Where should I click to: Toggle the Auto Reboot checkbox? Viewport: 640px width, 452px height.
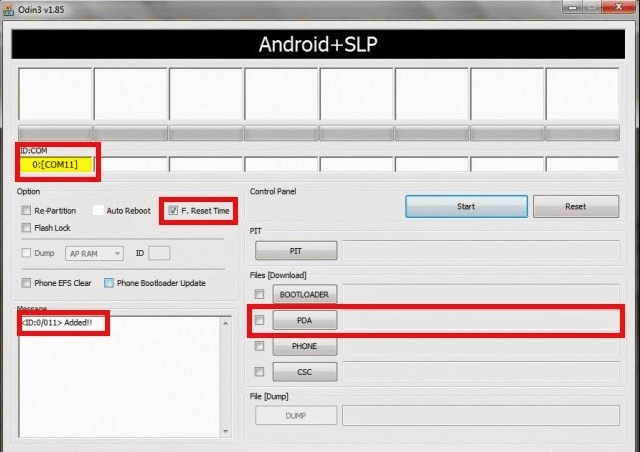pyautogui.click(x=98, y=210)
